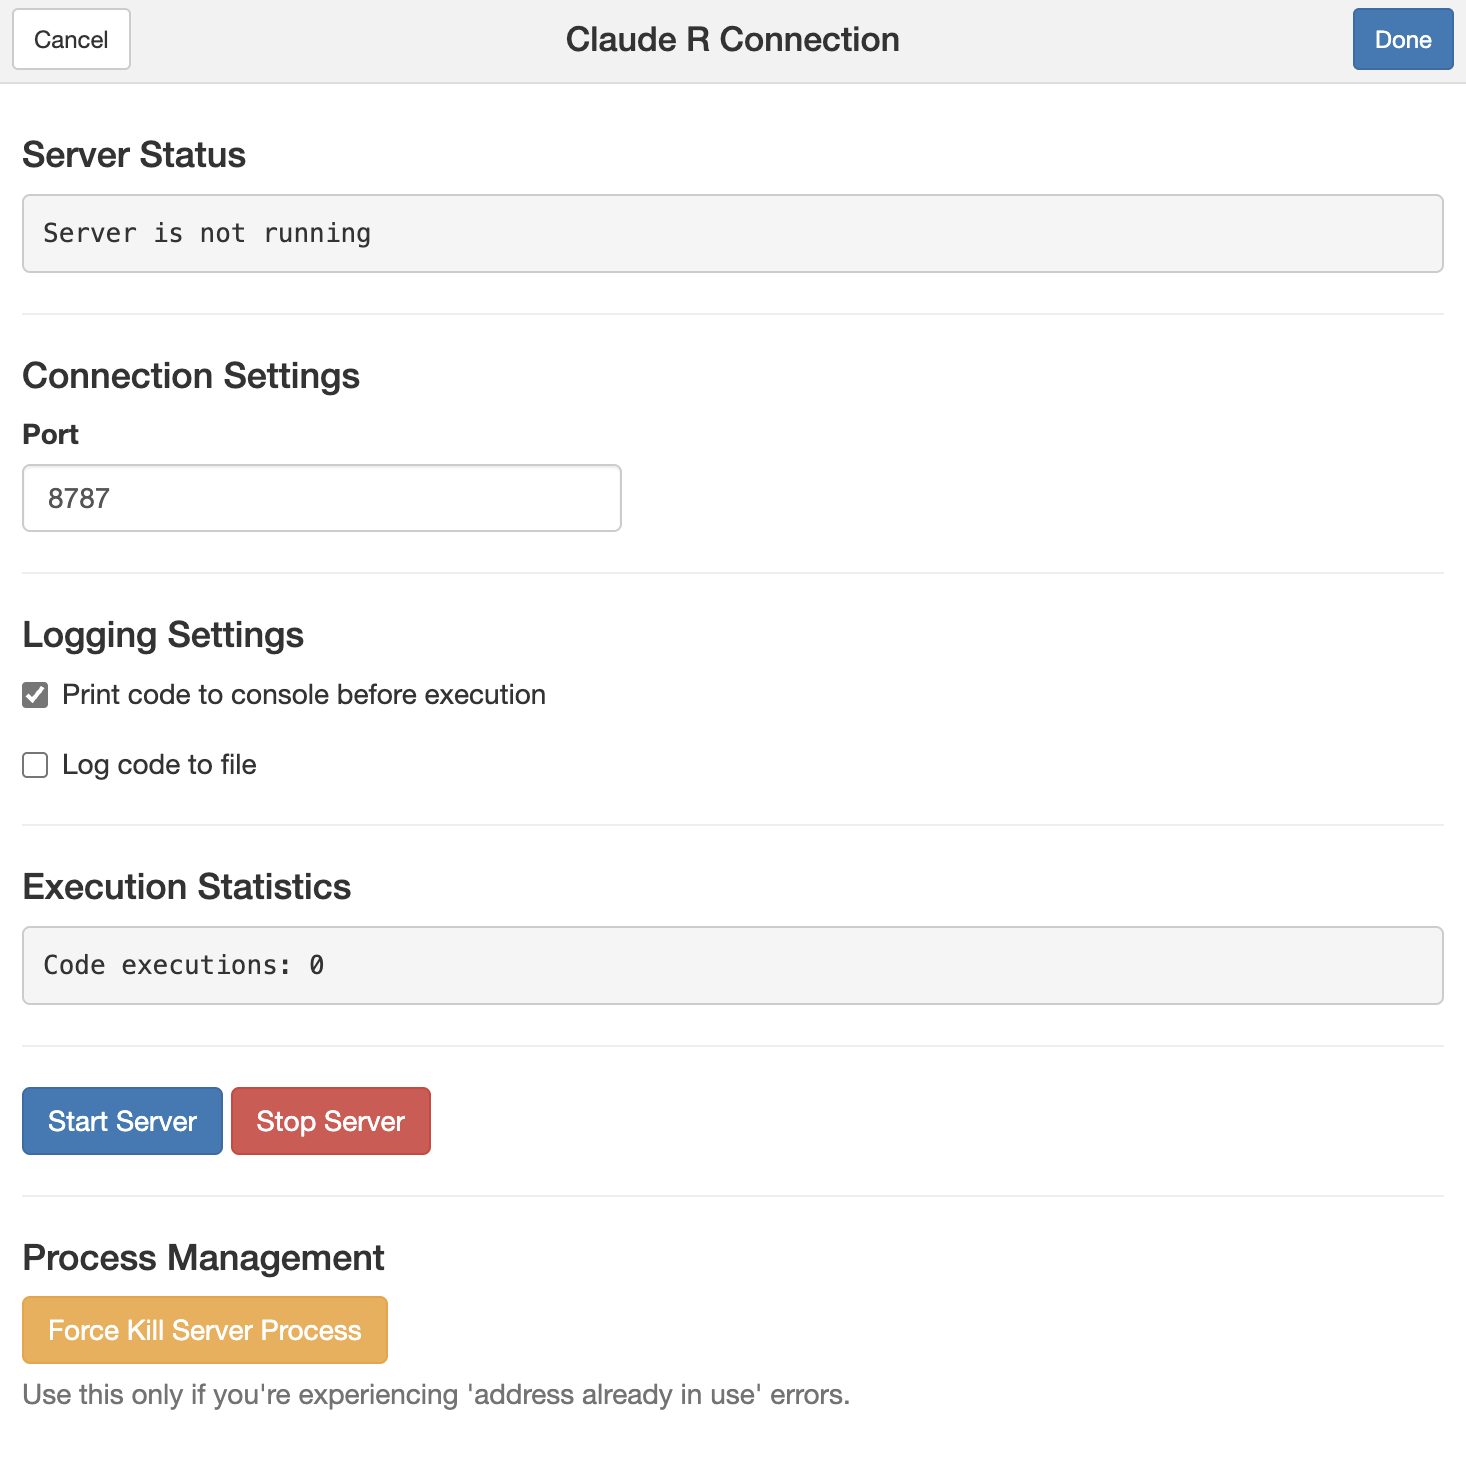
Task: Start the server
Action: point(122,1121)
